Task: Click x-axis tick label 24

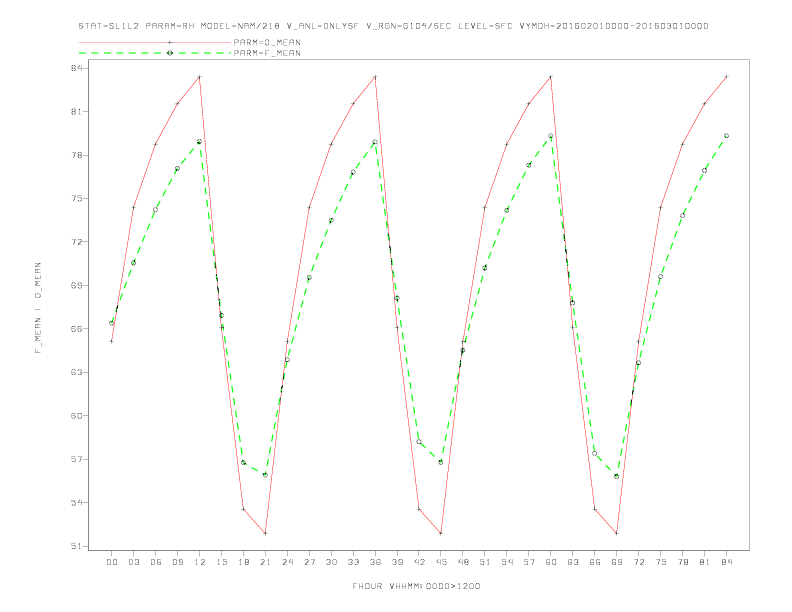Action: click(287, 562)
